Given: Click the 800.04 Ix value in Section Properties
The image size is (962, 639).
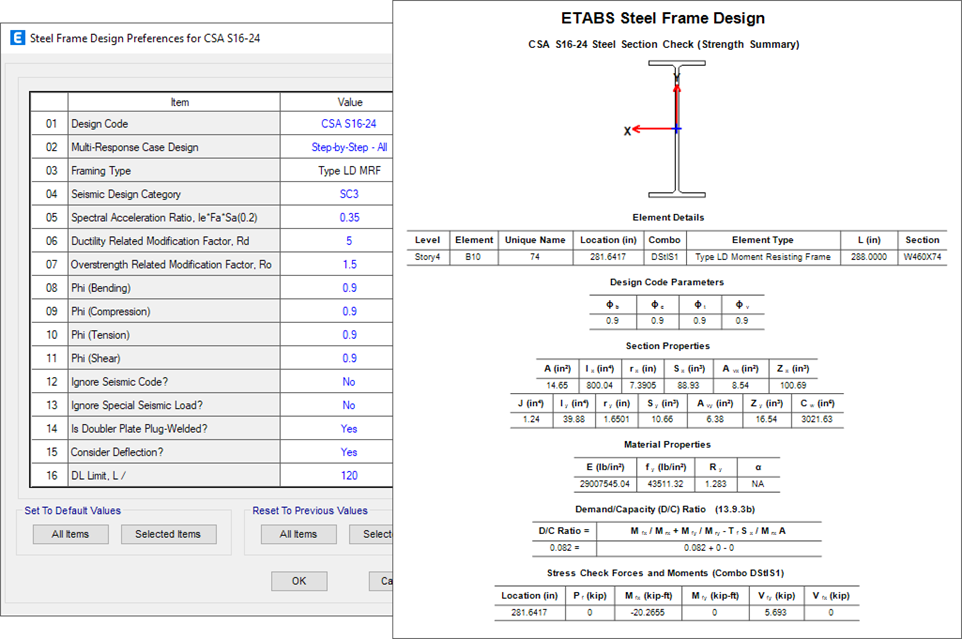Looking at the screenshot, I should coord(599,385).
